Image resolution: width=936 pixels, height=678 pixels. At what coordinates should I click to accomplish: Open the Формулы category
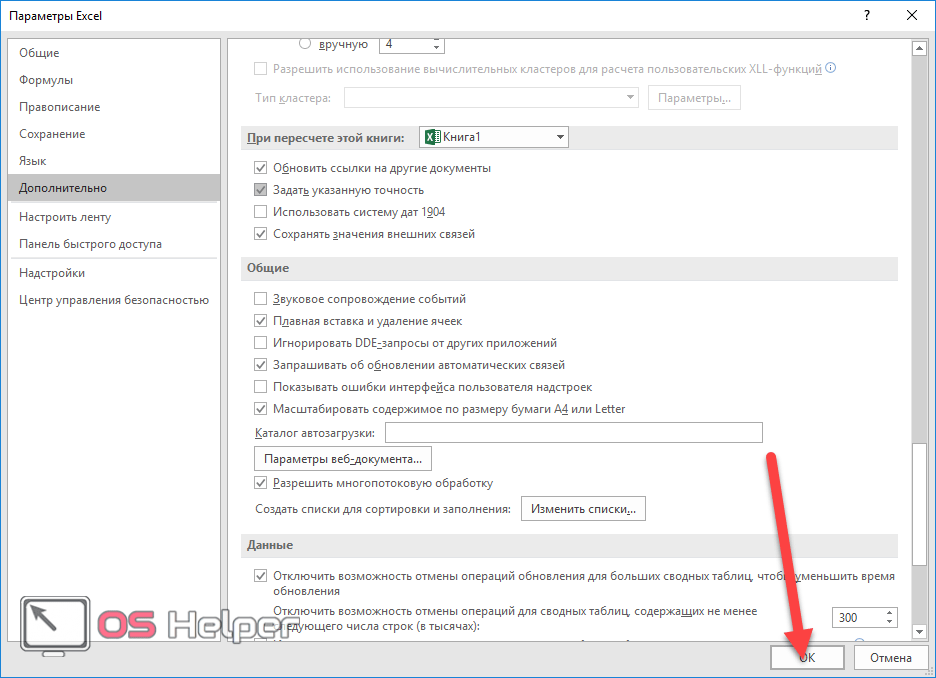pos(114,80)
